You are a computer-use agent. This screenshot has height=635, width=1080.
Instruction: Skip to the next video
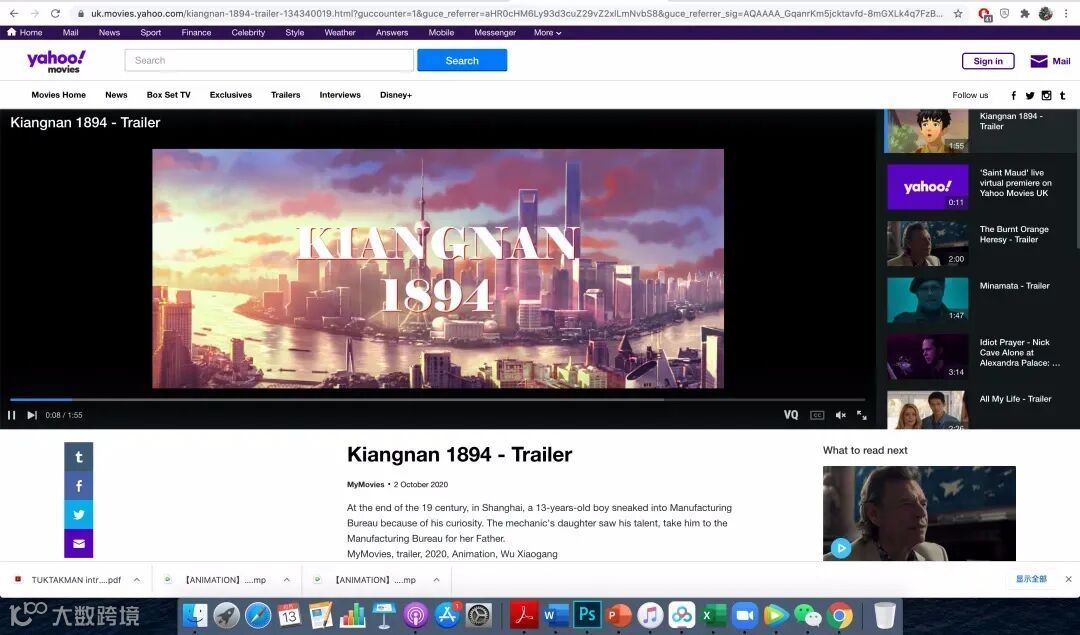coord(32,415)
